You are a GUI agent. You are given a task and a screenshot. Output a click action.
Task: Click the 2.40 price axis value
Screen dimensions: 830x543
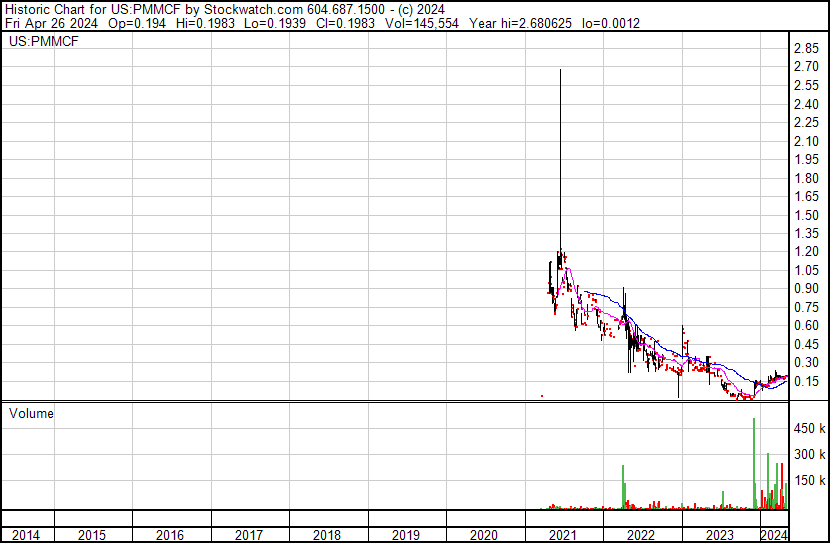806,104
